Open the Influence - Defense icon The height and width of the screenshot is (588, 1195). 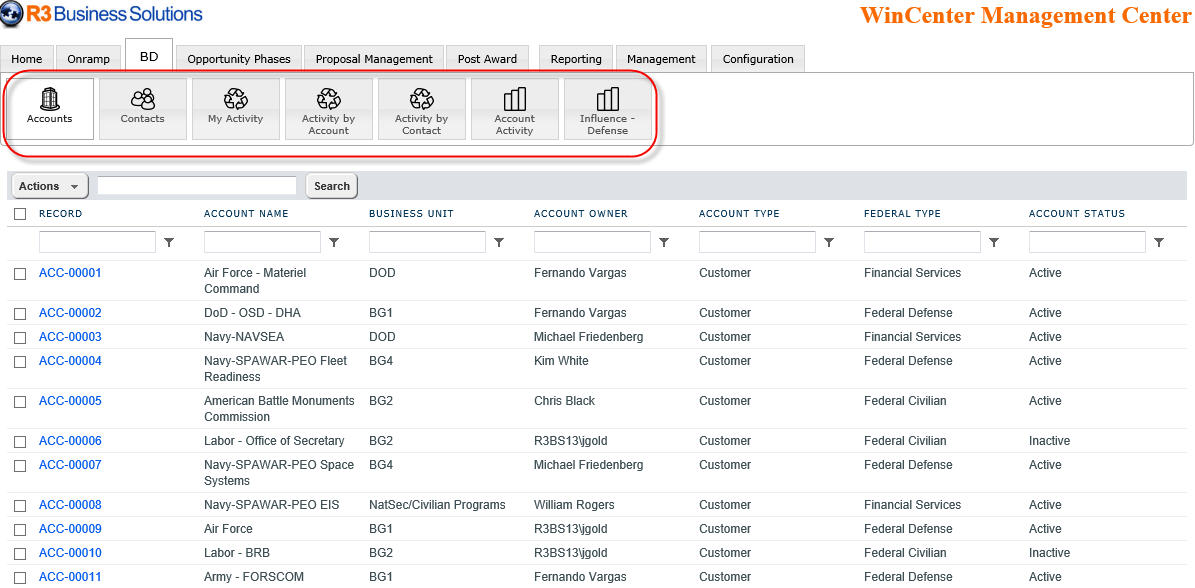608,108
